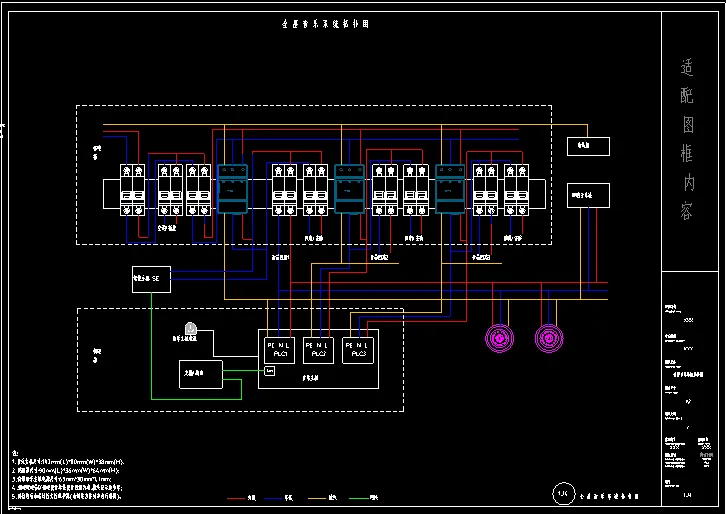Select the small Lan port box
Viewport: 726px width, 514px height.
tap(269, 371)
